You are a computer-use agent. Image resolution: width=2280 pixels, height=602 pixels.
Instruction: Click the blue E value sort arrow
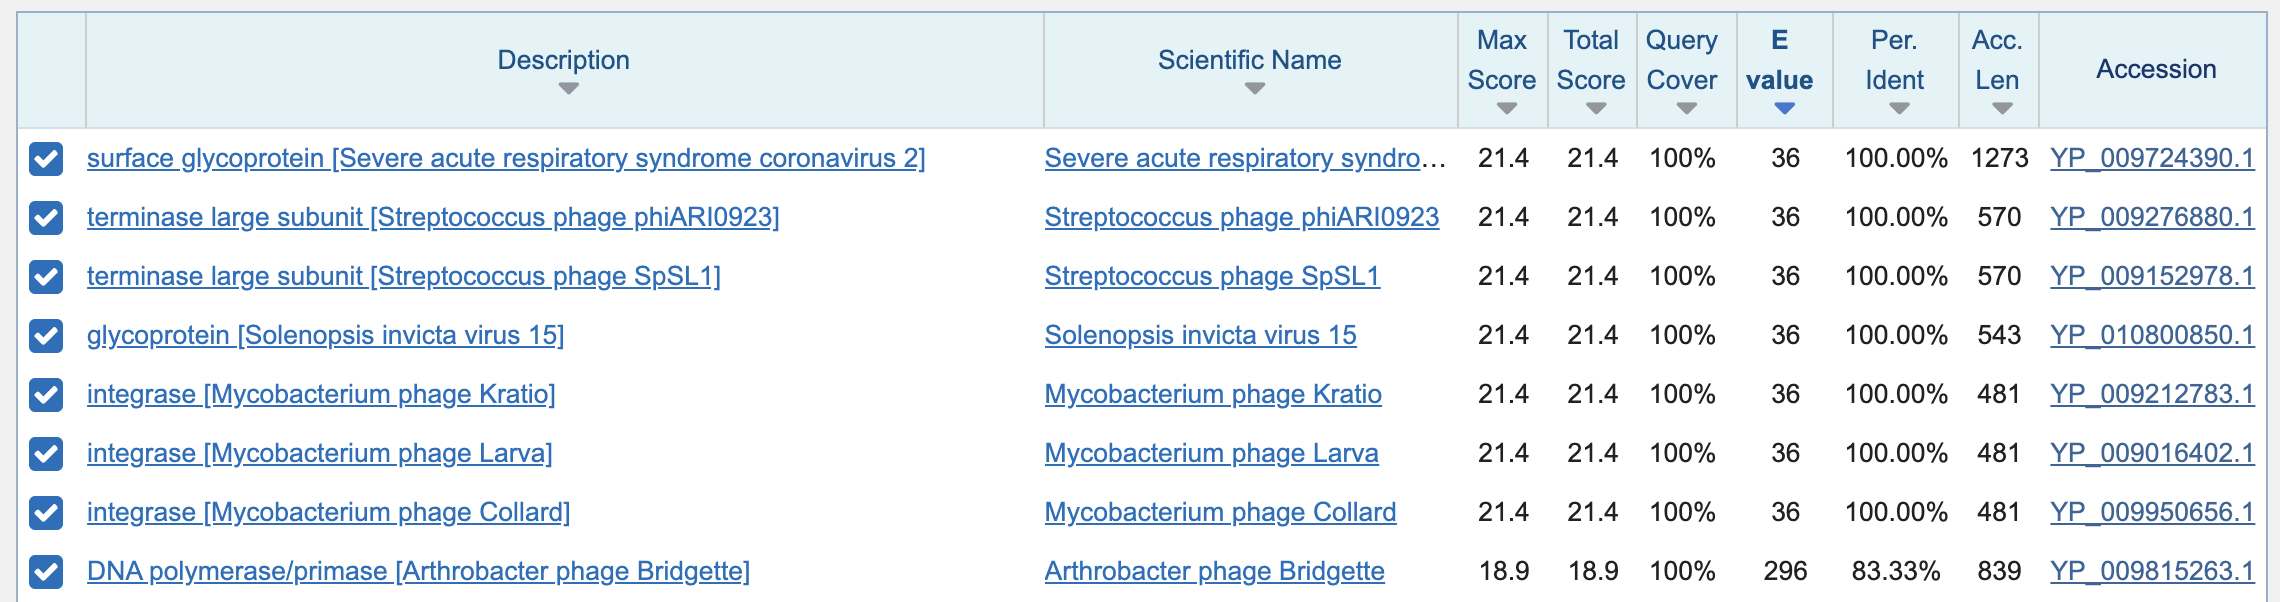[x=1785, y=109]
